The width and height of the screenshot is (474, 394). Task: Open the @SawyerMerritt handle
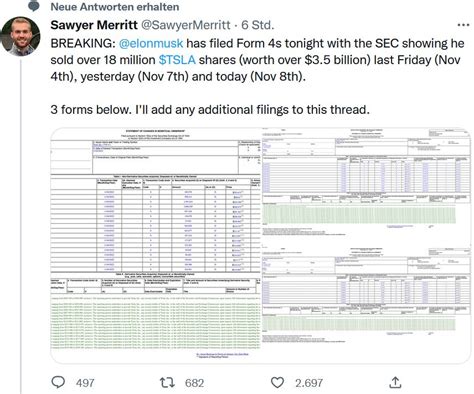pos(186,25)
